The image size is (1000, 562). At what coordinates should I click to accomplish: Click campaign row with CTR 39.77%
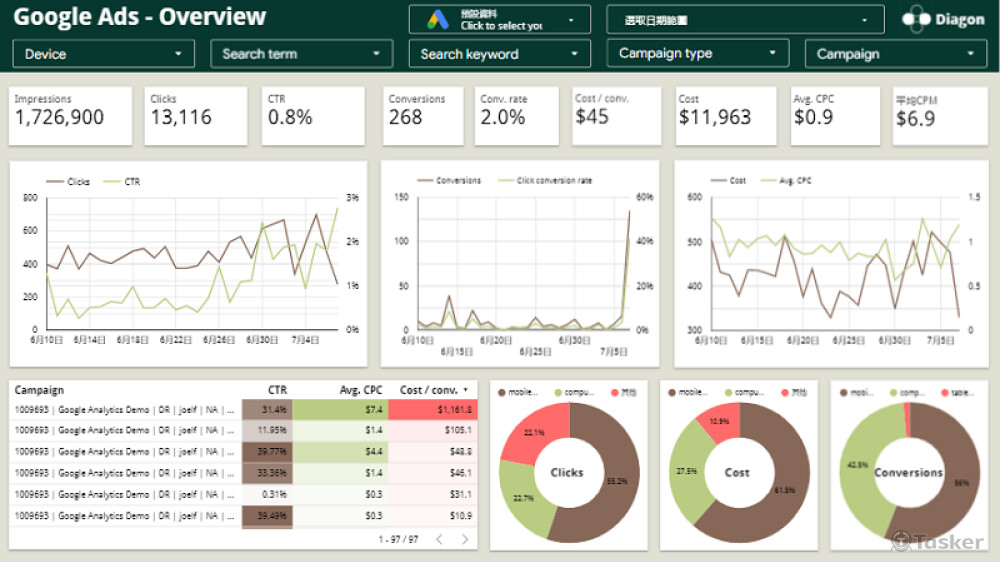[x=243, y=452]
